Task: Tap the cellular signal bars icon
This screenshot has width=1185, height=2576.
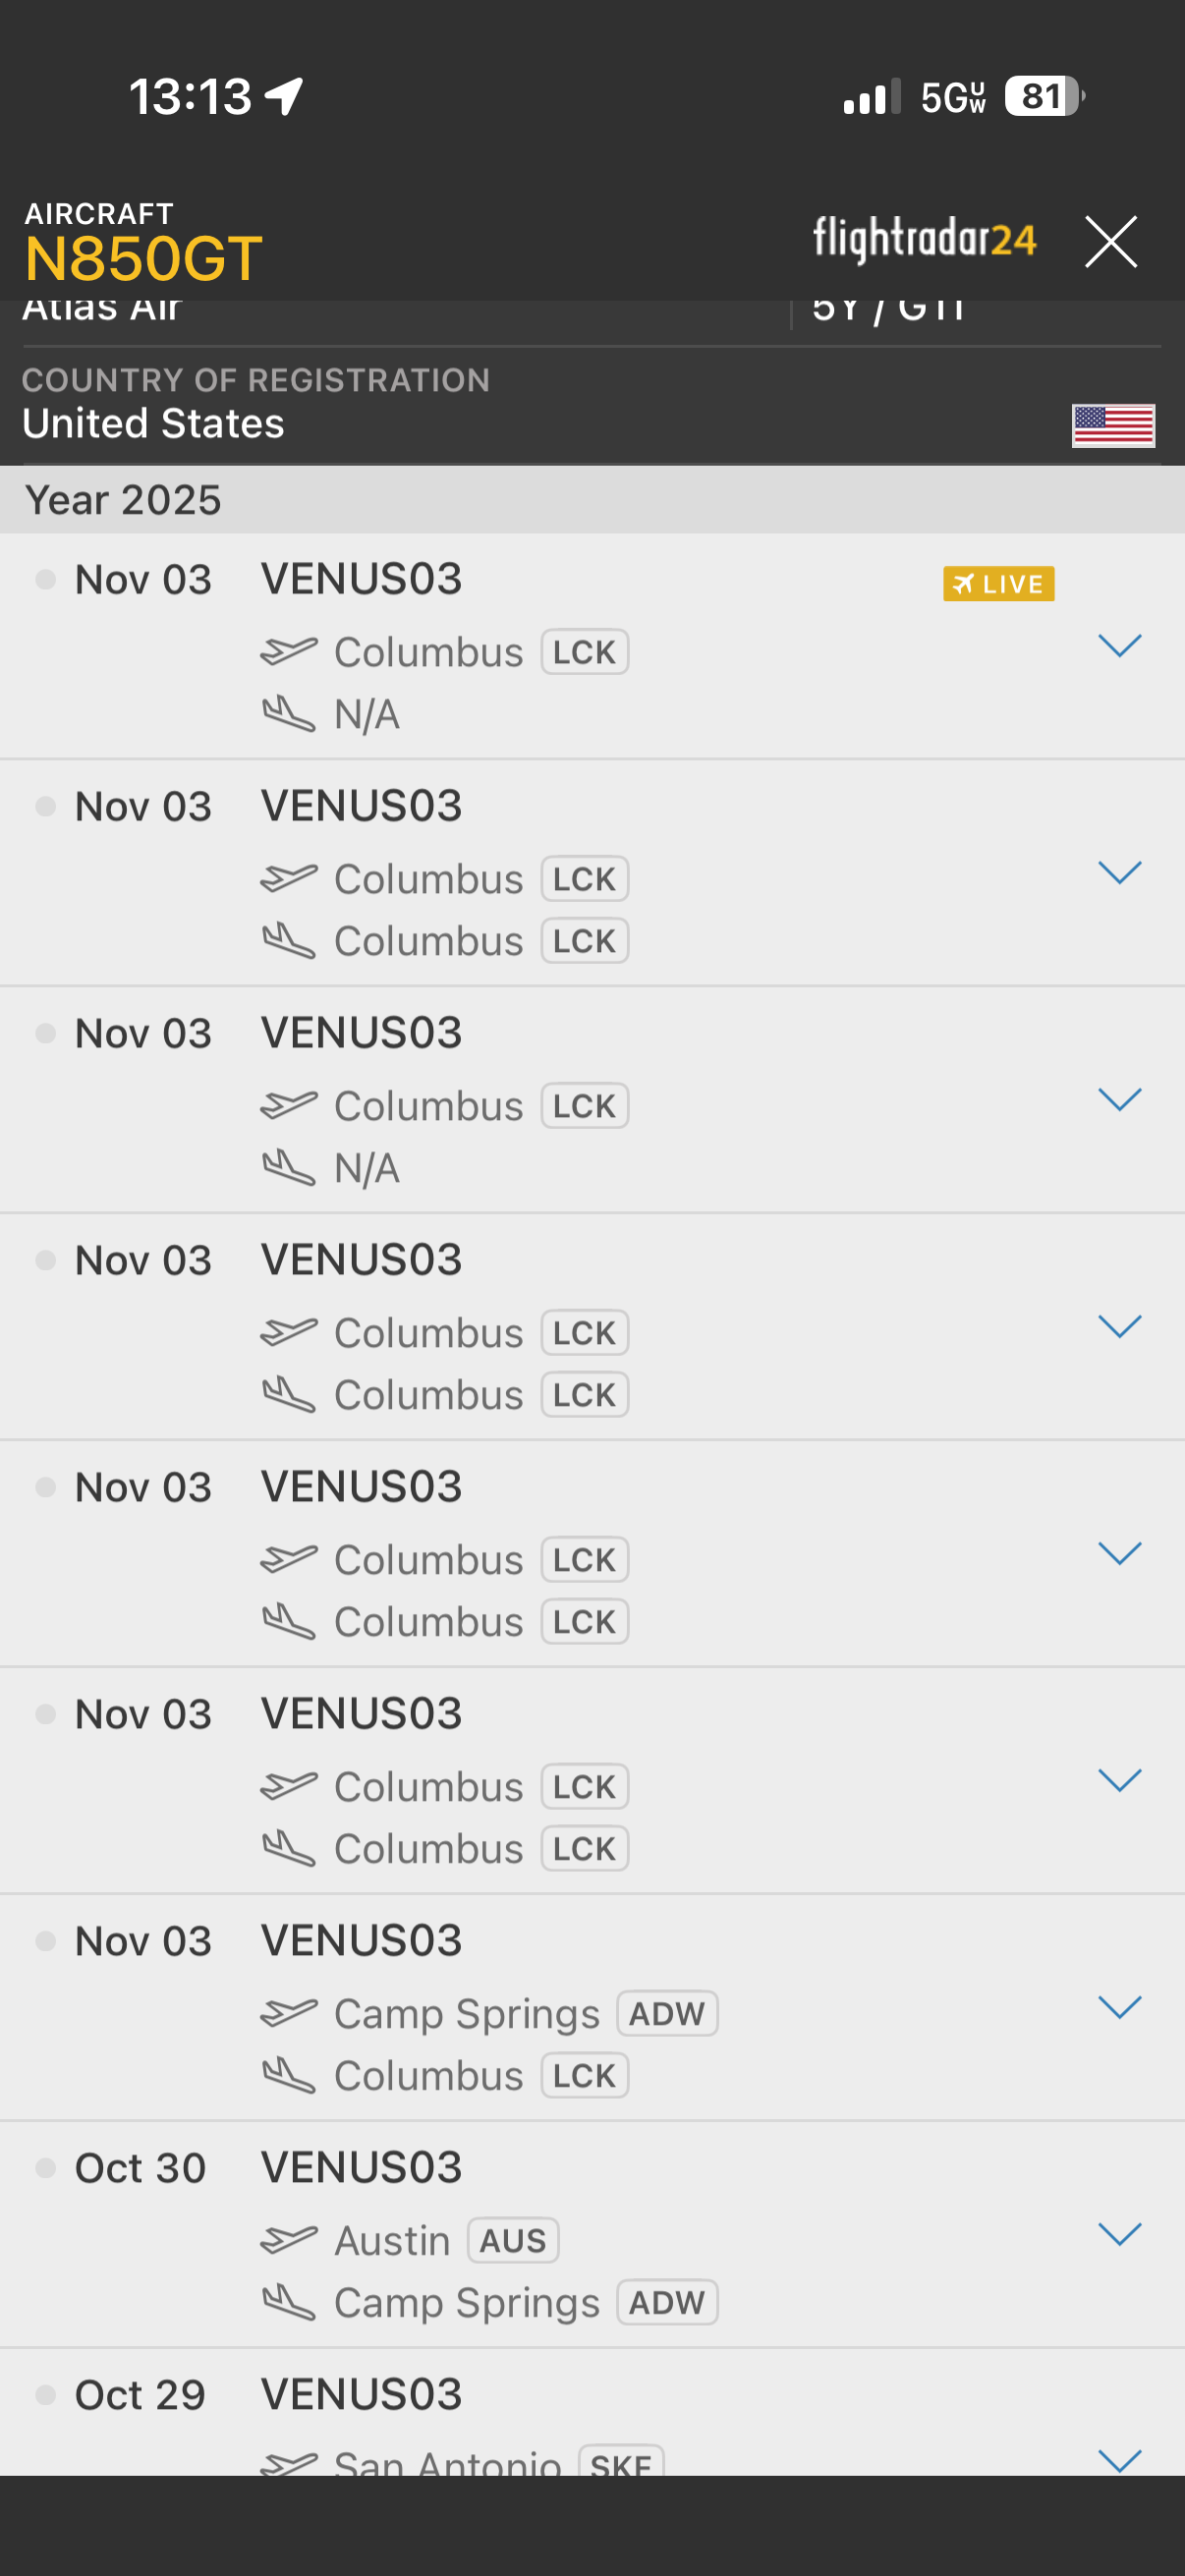Action: click(x=871, y=97)
